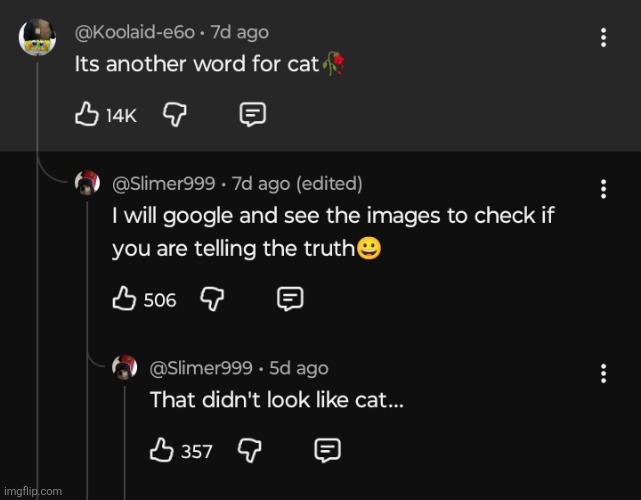Open options menu for 5d ago reply
Viewport: 641px width, 500px height.
tap(603, 373)
